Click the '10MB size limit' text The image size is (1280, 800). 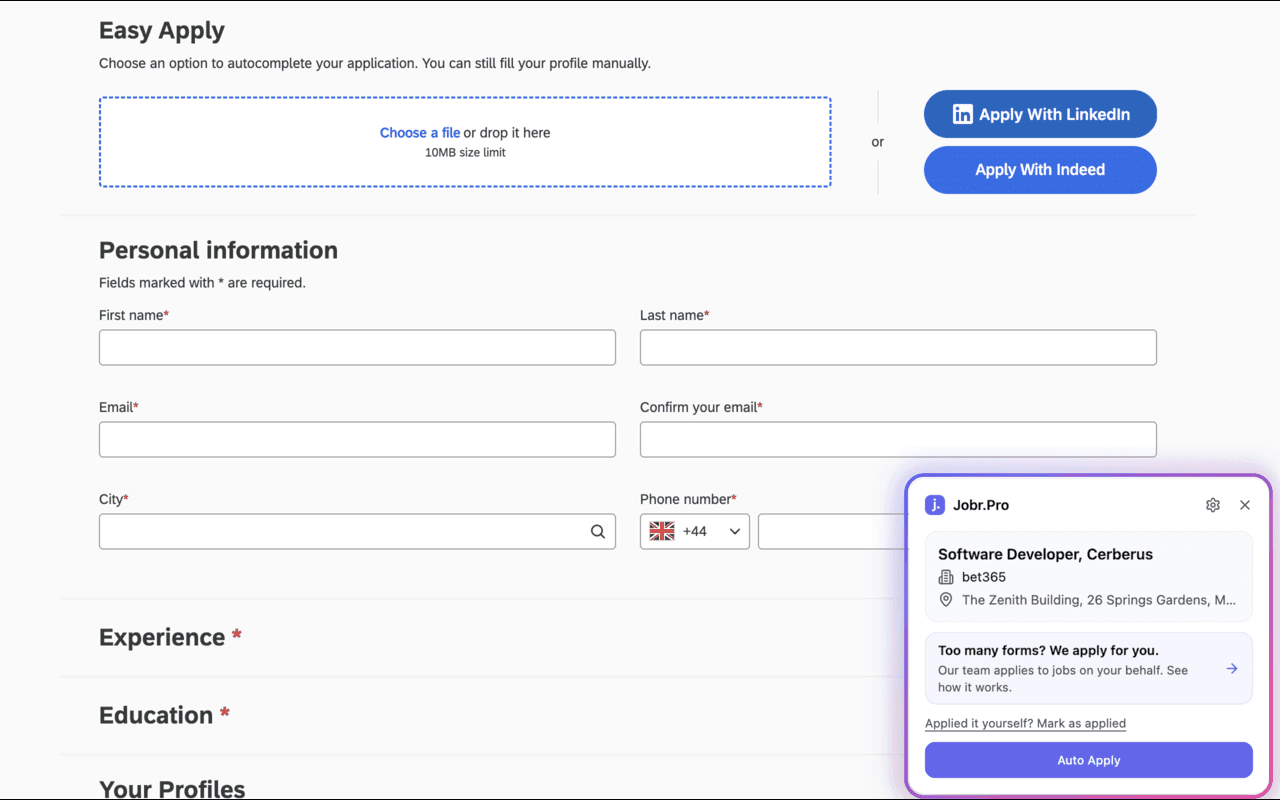[x=465, y=153]
